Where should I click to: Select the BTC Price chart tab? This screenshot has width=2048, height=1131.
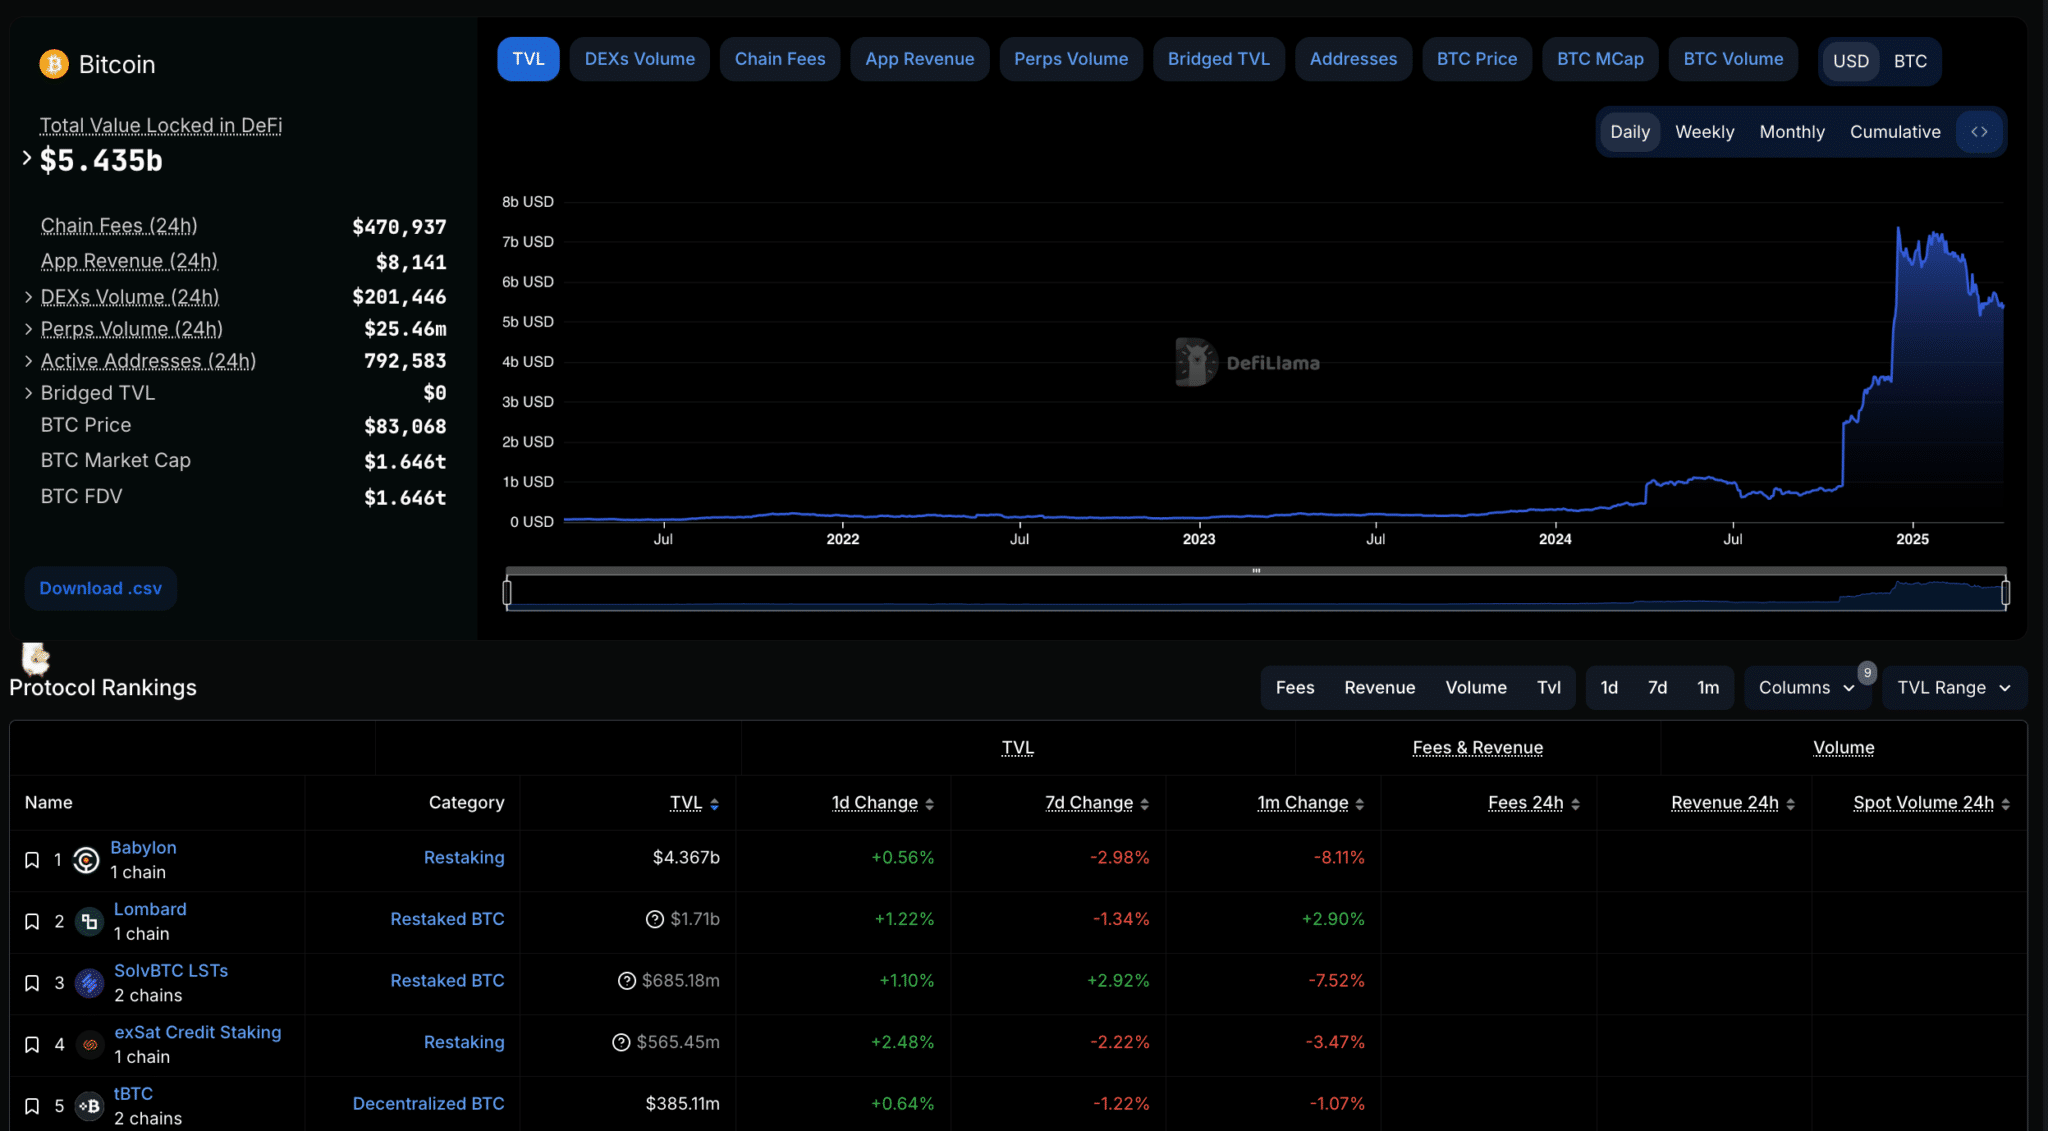point(1477,59)
